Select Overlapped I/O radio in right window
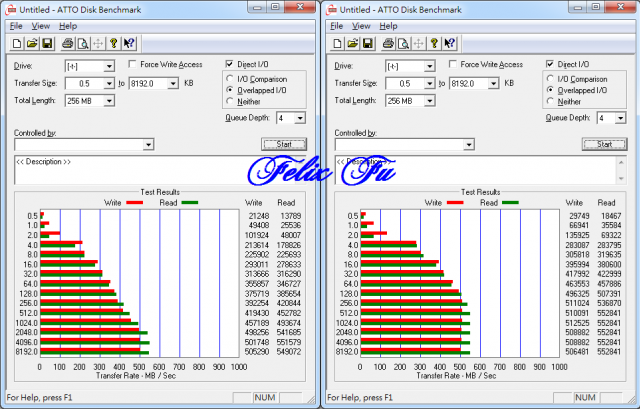Screen dimensions: 640x409 tap(550, 90)
